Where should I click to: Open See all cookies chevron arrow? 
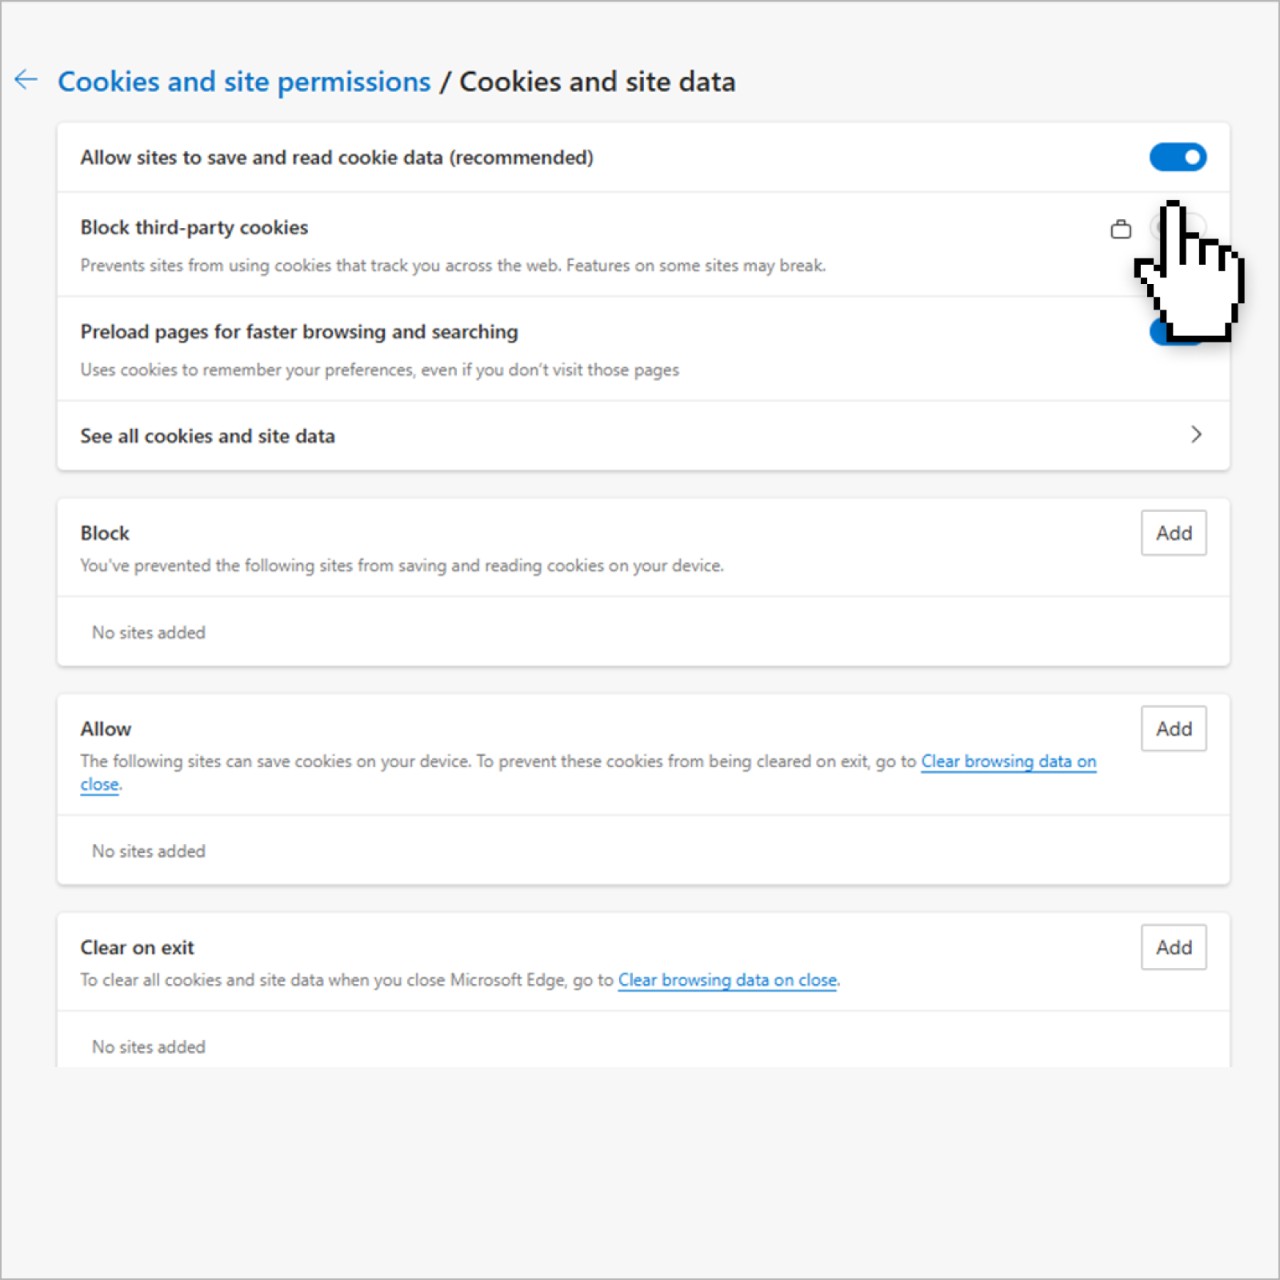click(x=1196, y=434)
